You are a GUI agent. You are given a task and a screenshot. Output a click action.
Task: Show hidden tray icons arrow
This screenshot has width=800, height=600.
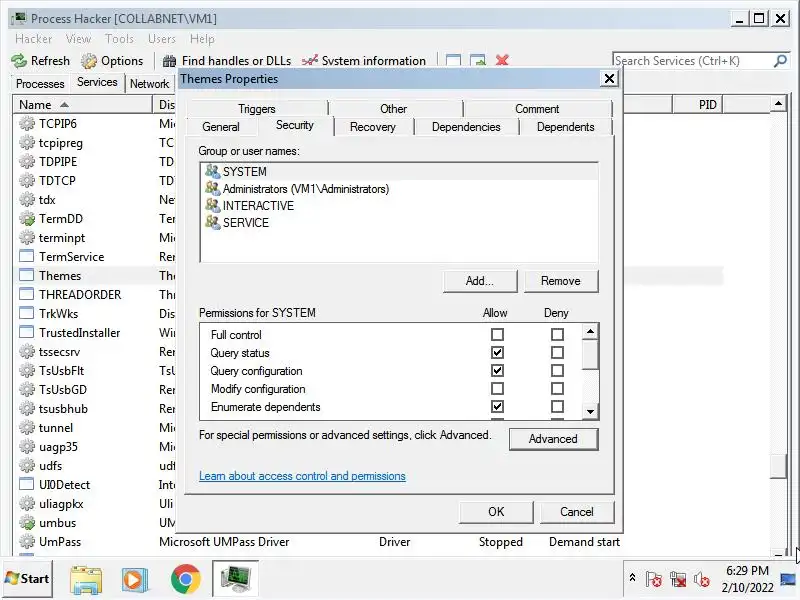click(x=632, y=578)
